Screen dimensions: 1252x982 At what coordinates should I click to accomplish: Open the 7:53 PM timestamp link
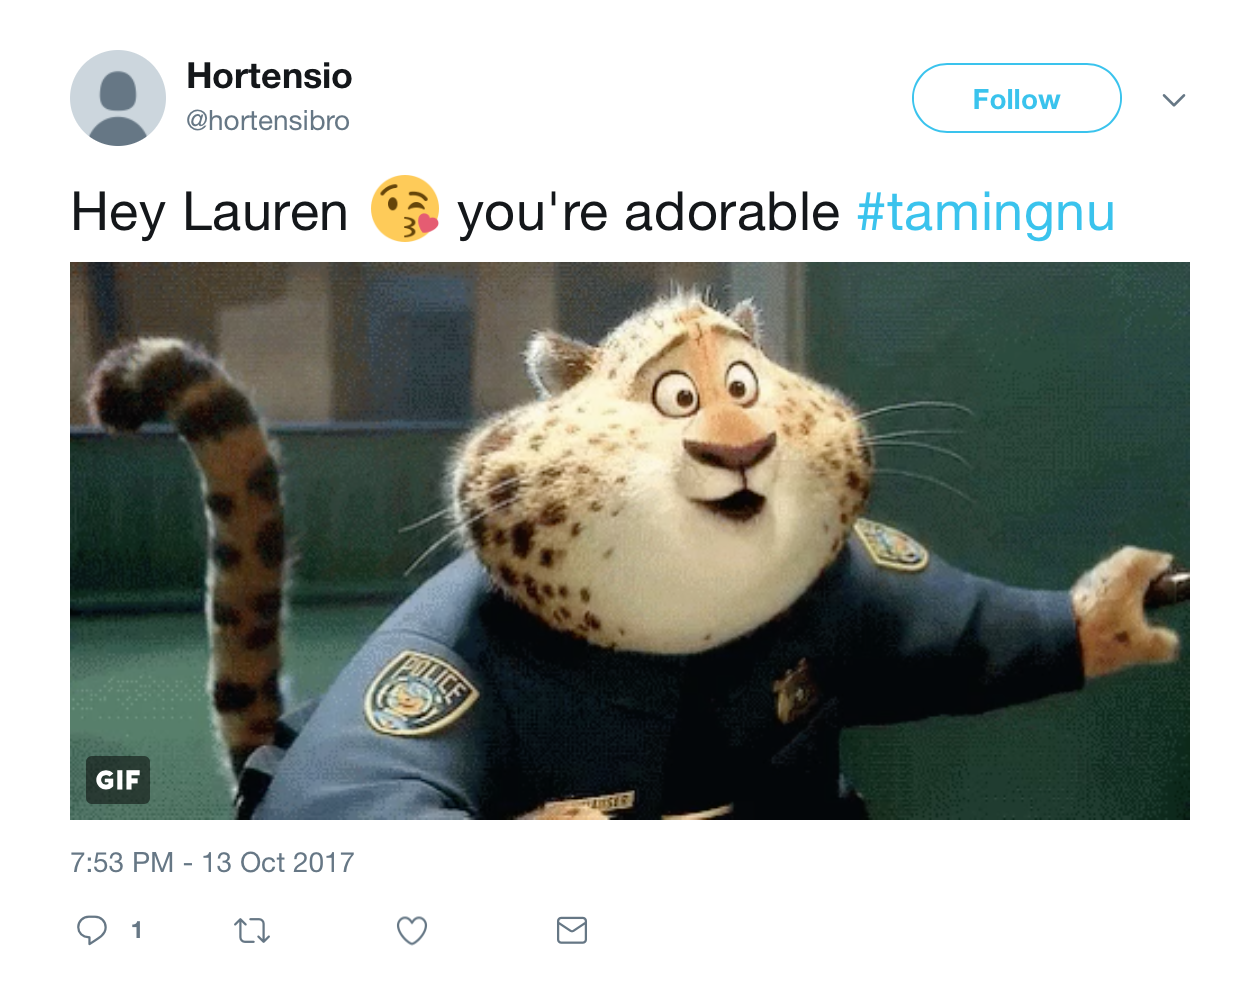tap(122, 862)
